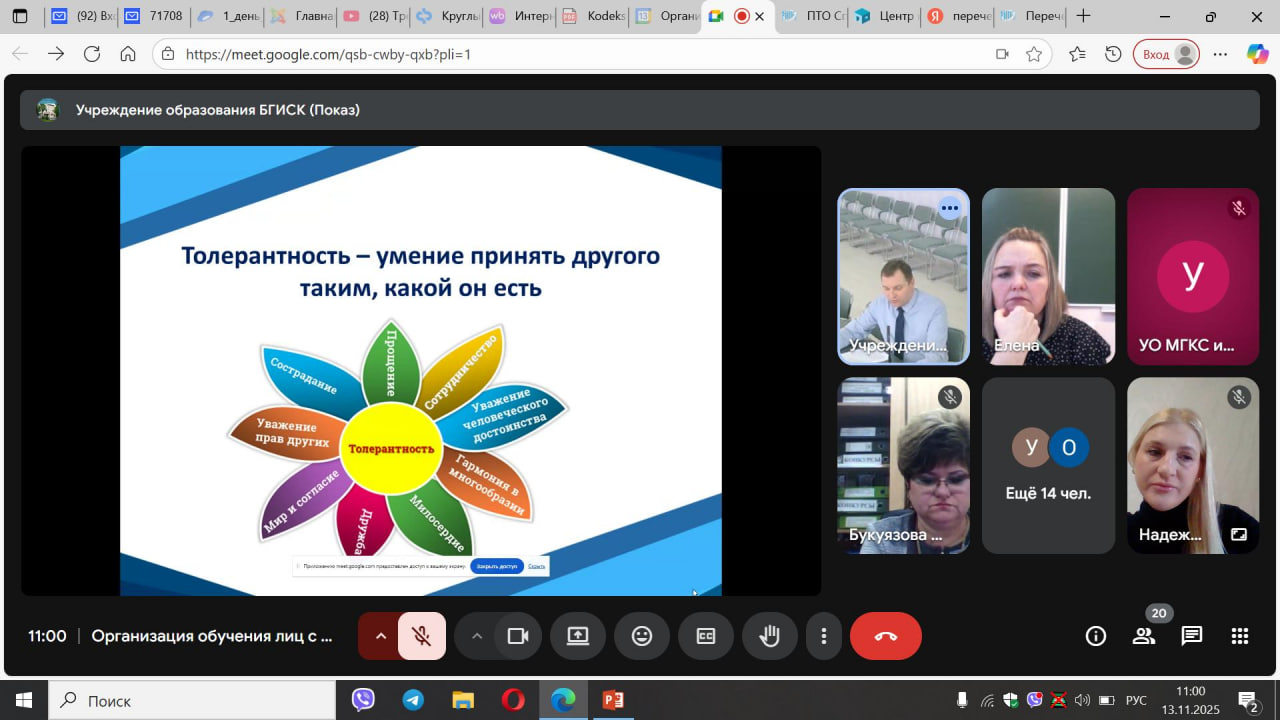
Task: Click the 'Ещё 14 чел.' participants tile
Action: (x=1048, y=465)
